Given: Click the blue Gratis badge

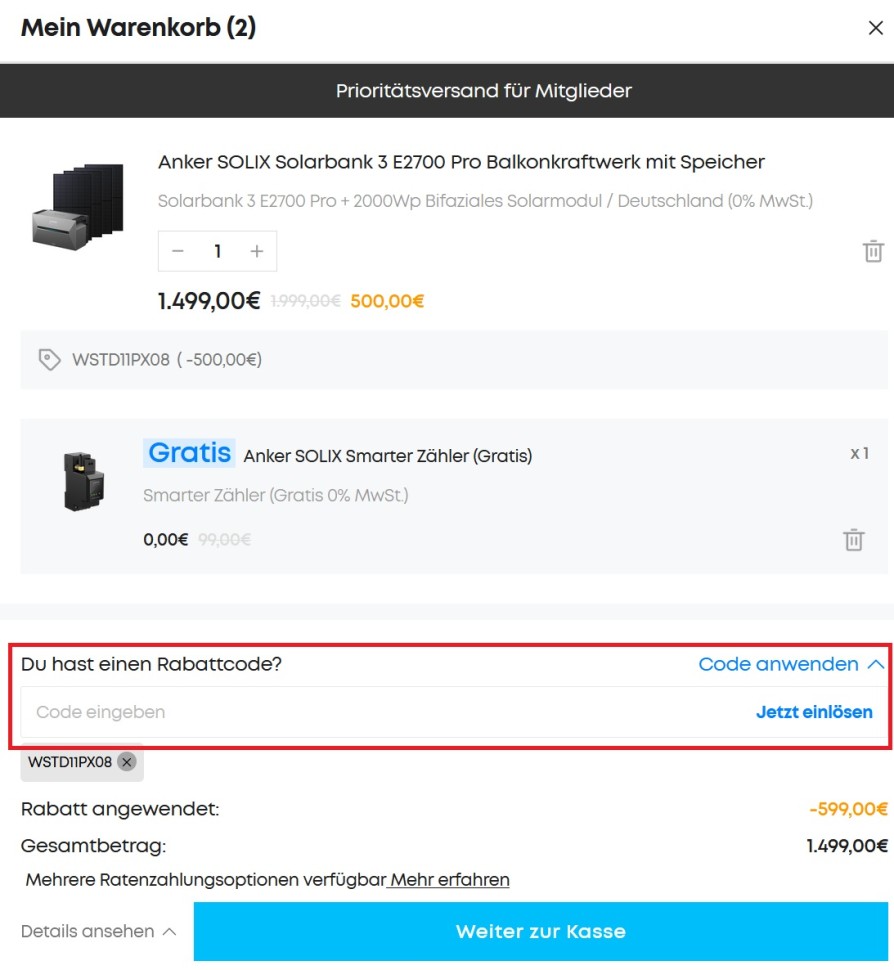Looking at the screenshot, I should pyautogui.click(x=189, y=453).
